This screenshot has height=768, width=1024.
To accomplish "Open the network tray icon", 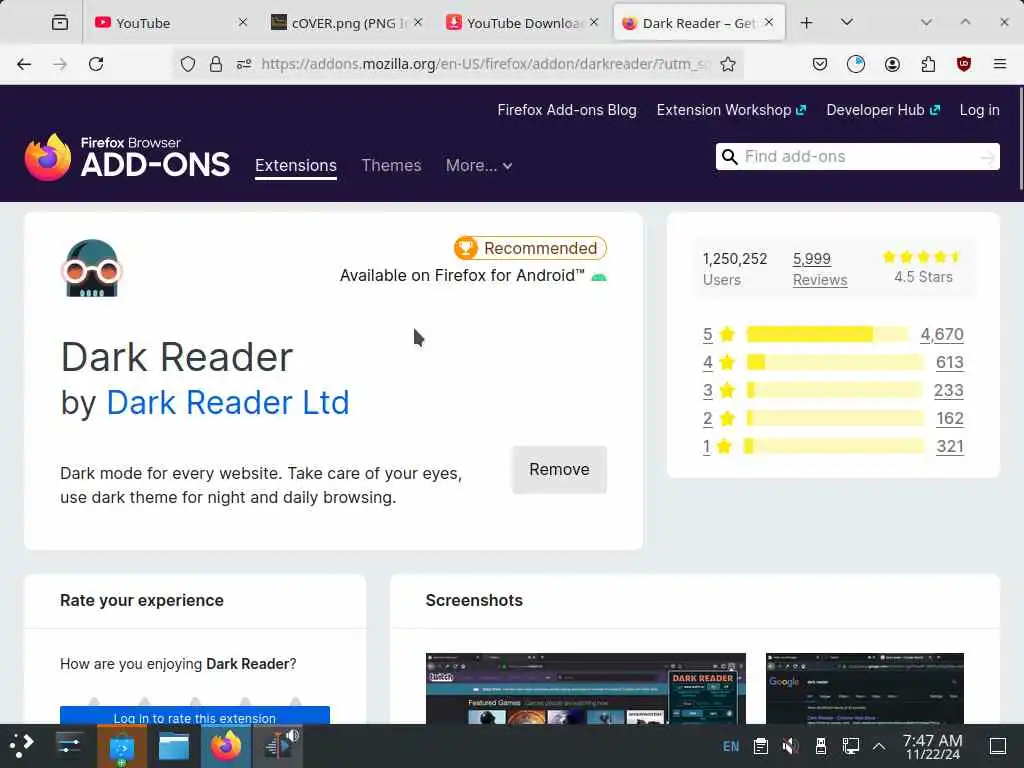I will [850, 746].
